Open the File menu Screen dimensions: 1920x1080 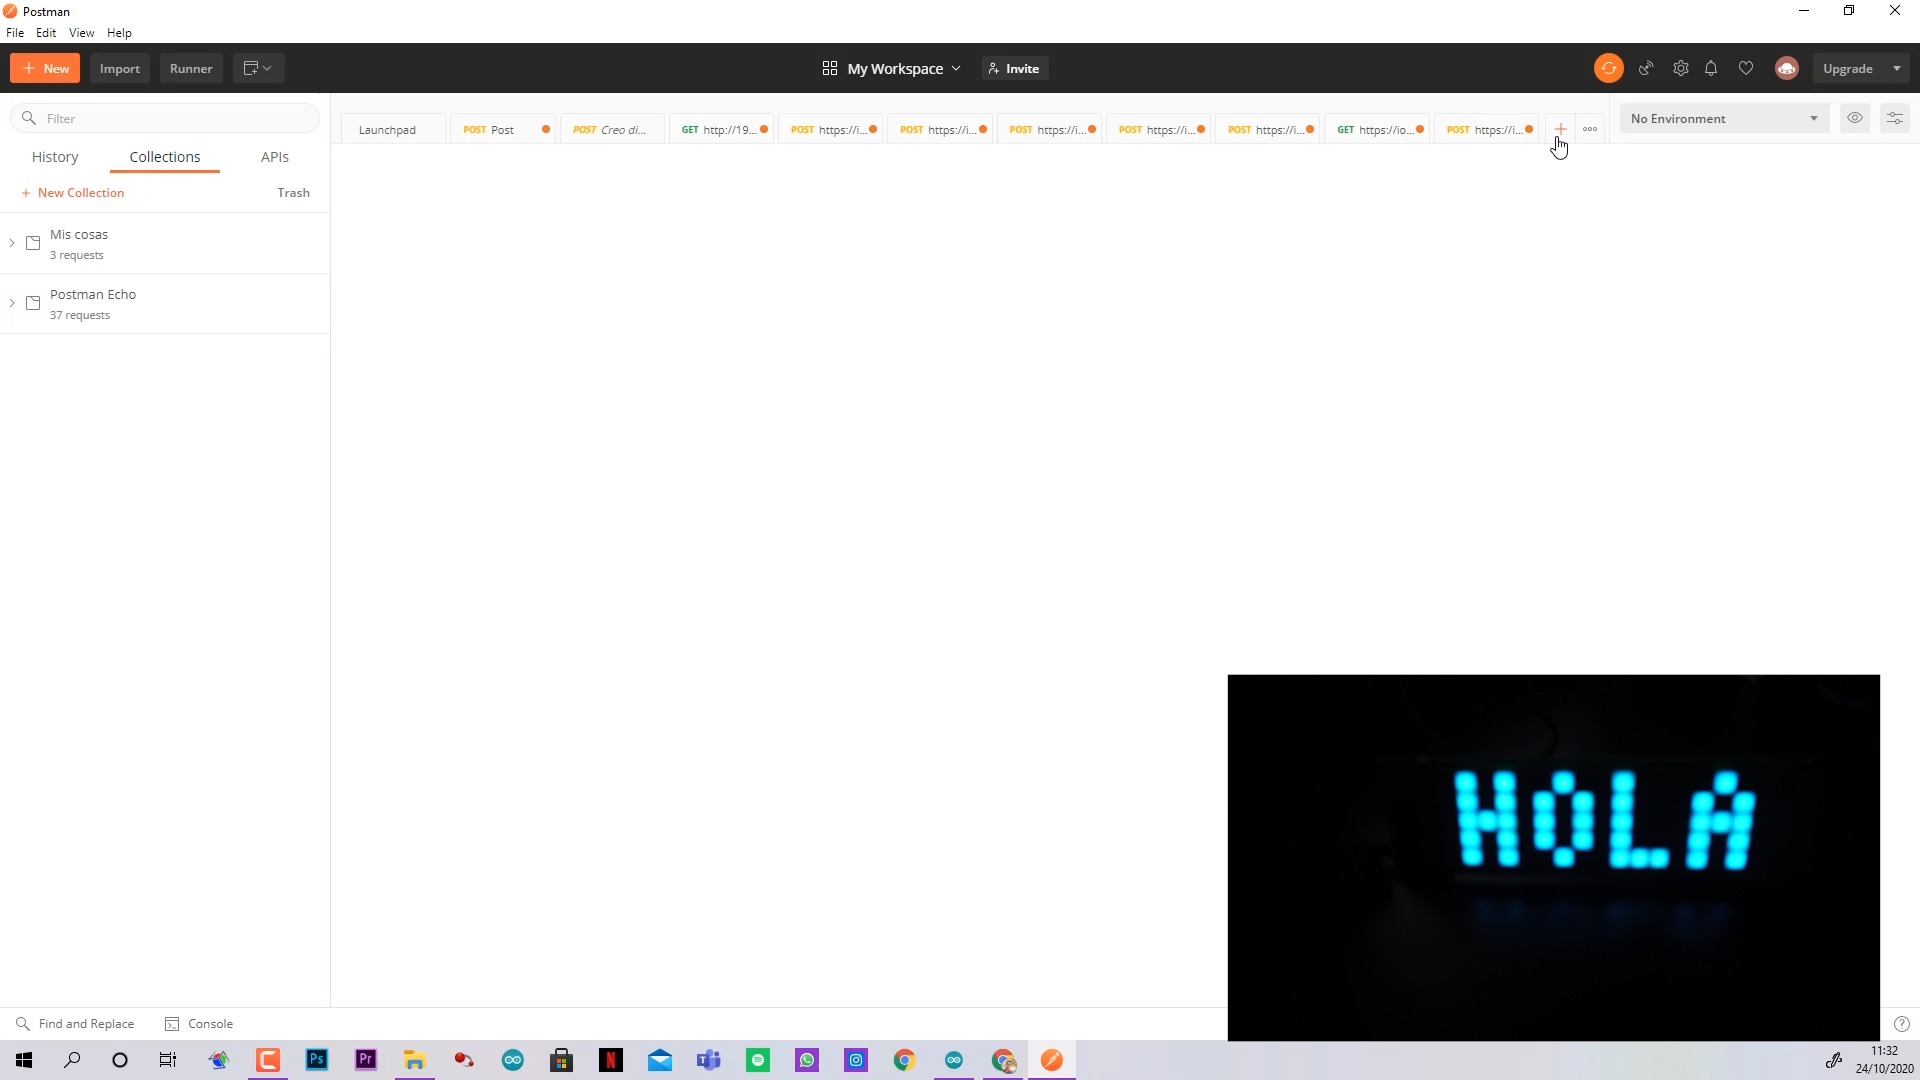(x=15, y=33)
